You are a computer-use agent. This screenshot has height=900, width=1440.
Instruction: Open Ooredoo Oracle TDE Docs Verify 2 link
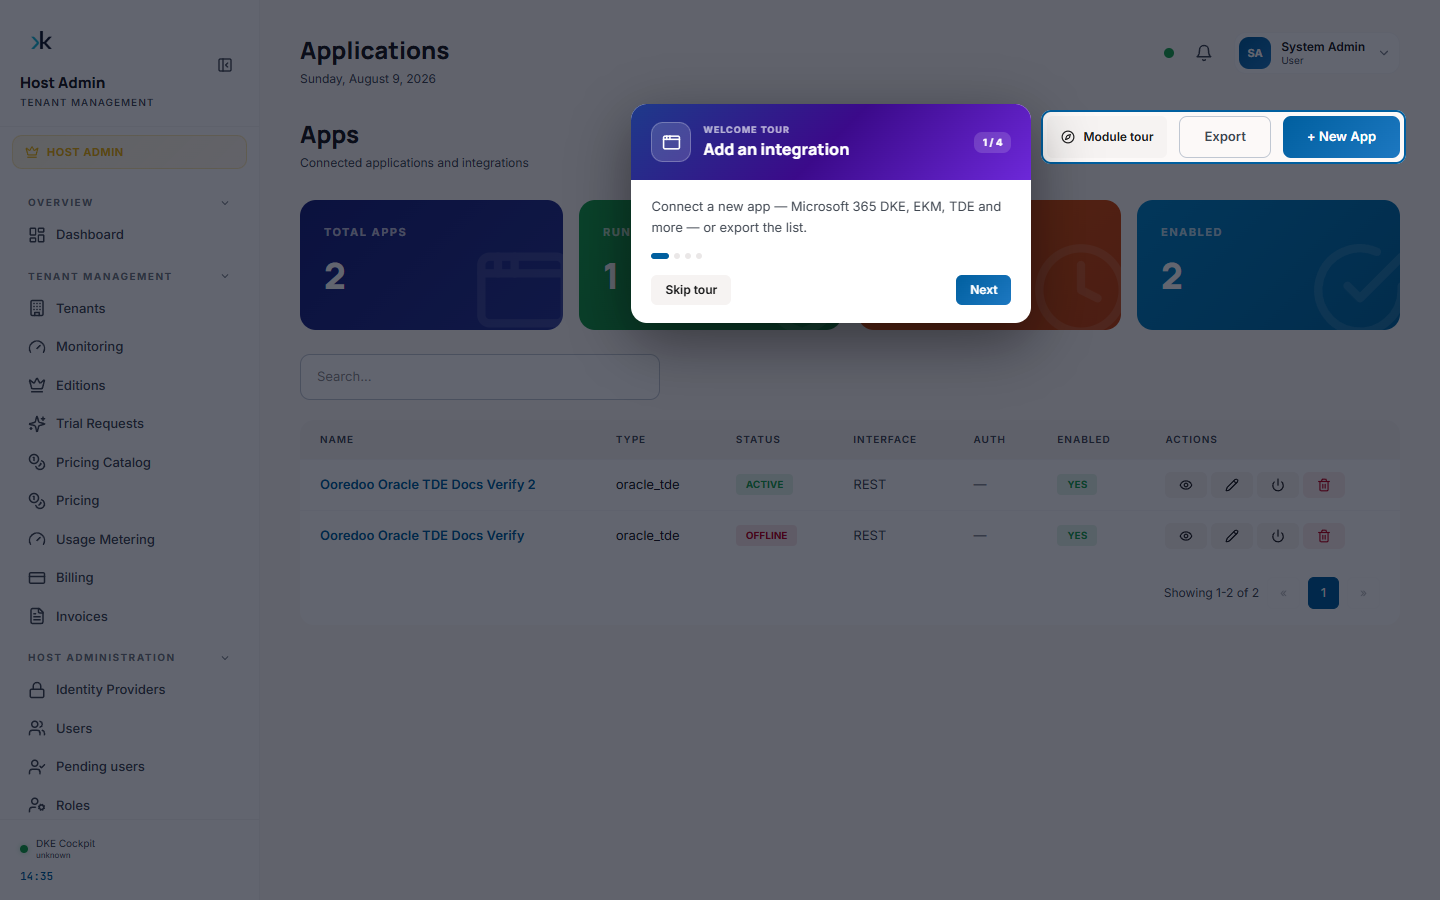point(428,485)
